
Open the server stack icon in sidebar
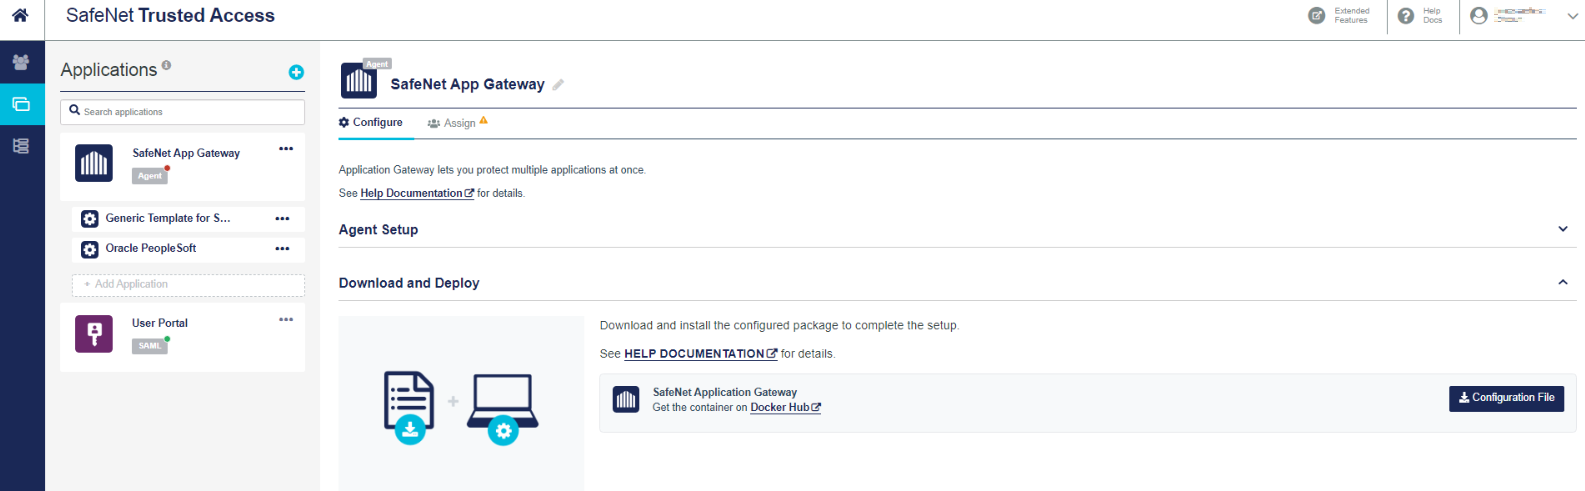(x=21, y=146)
